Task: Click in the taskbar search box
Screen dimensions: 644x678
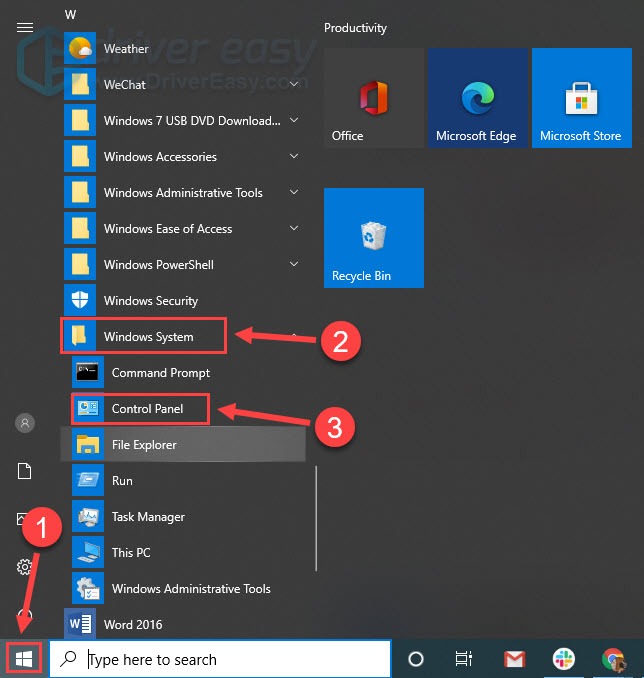Action: [221, 659]
